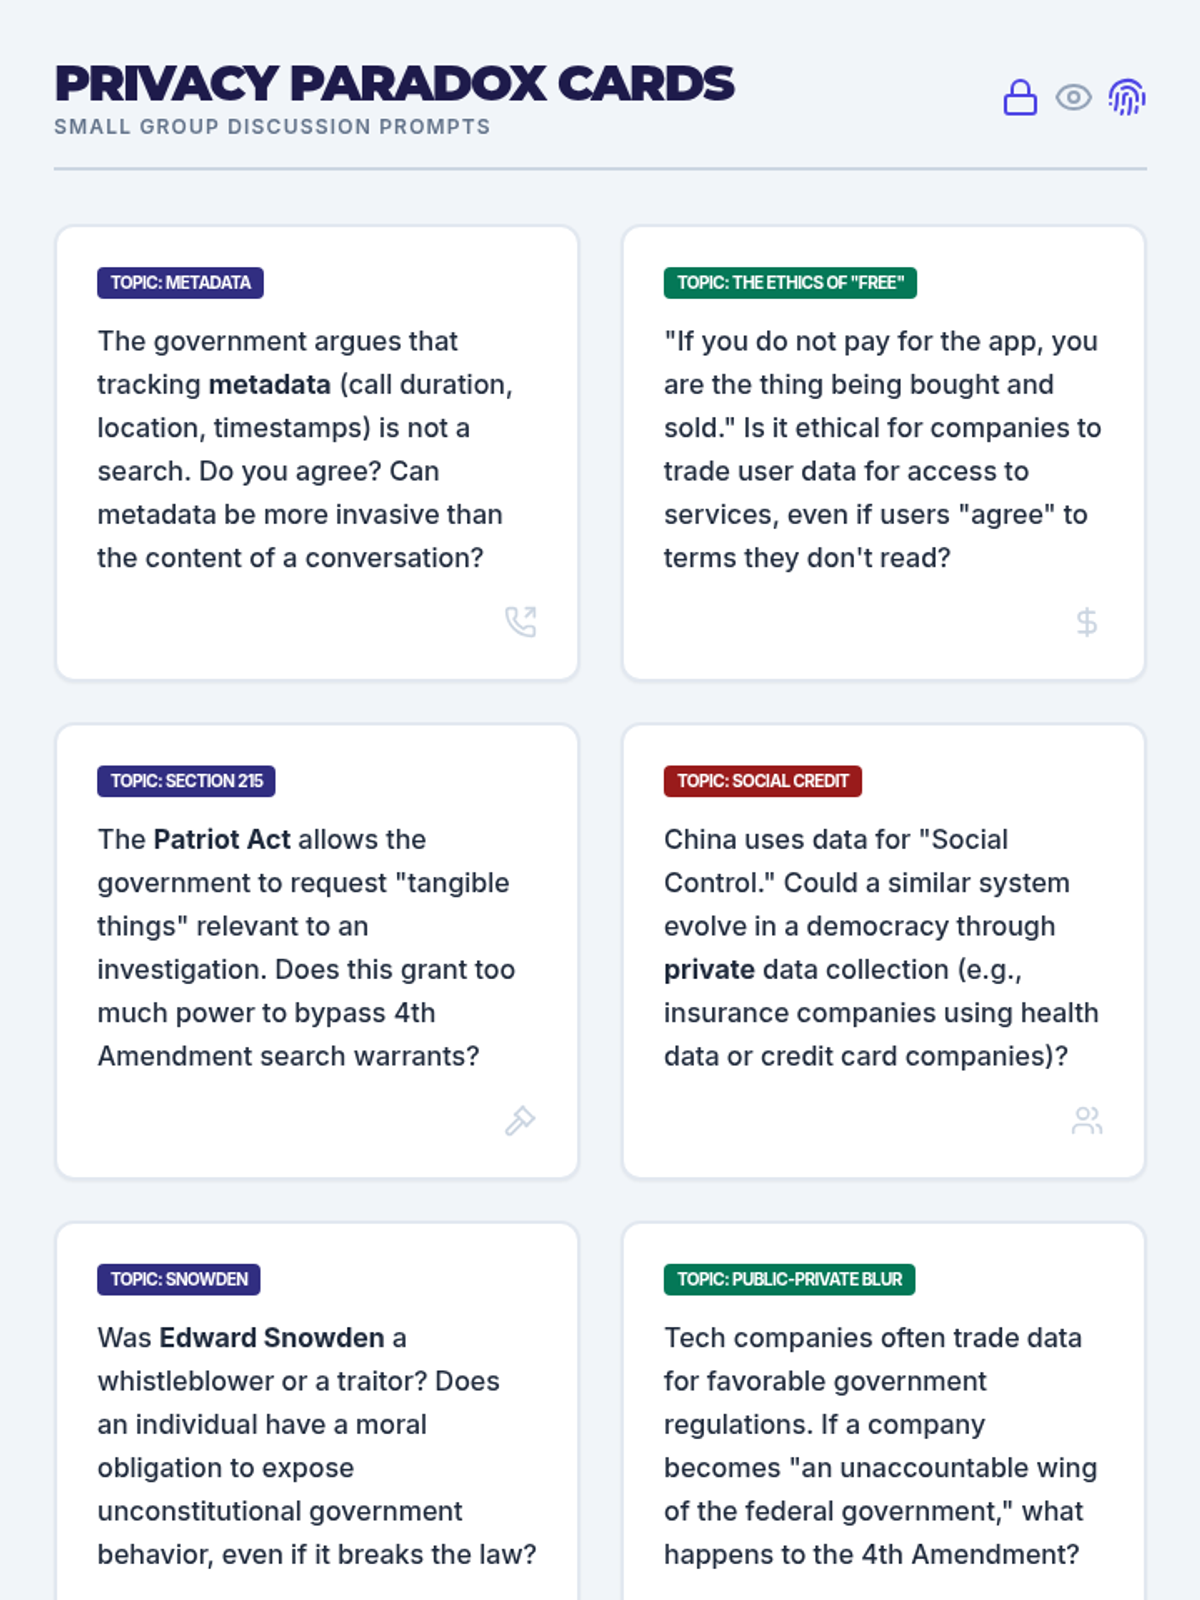Click the lock icon in header
The height and width of the screenshot is (1600, 1200).
(1020, 98)
